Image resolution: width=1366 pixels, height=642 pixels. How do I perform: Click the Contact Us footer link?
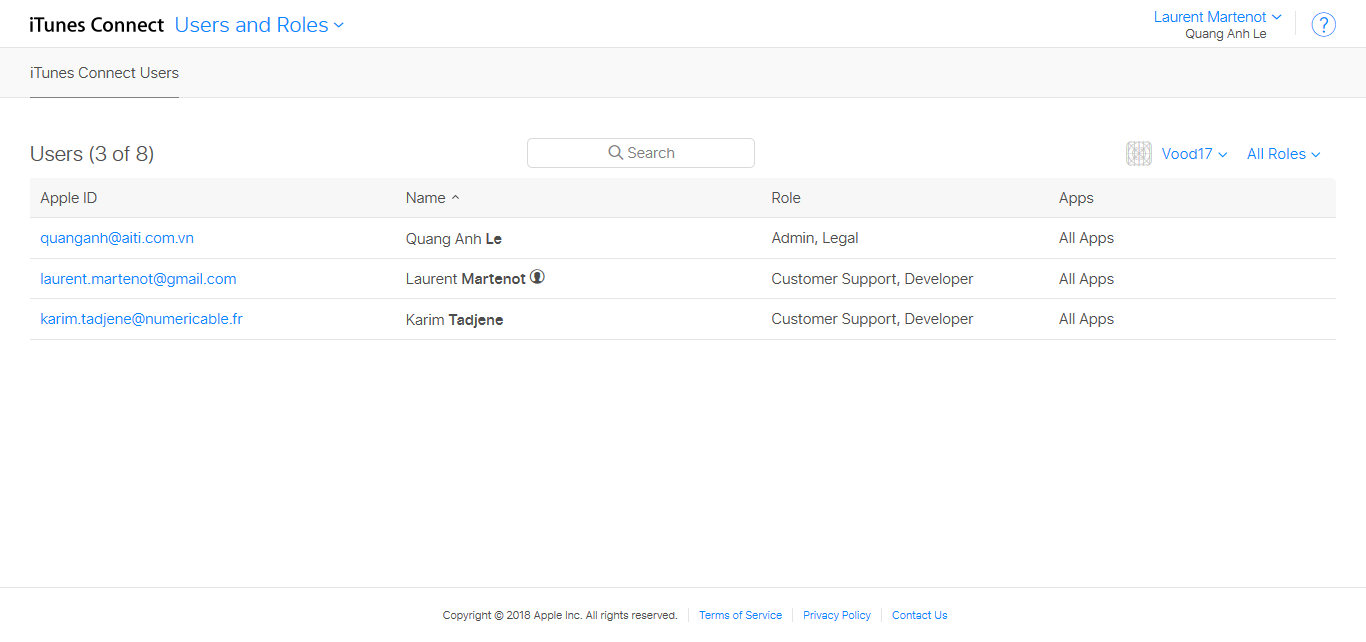919,615
